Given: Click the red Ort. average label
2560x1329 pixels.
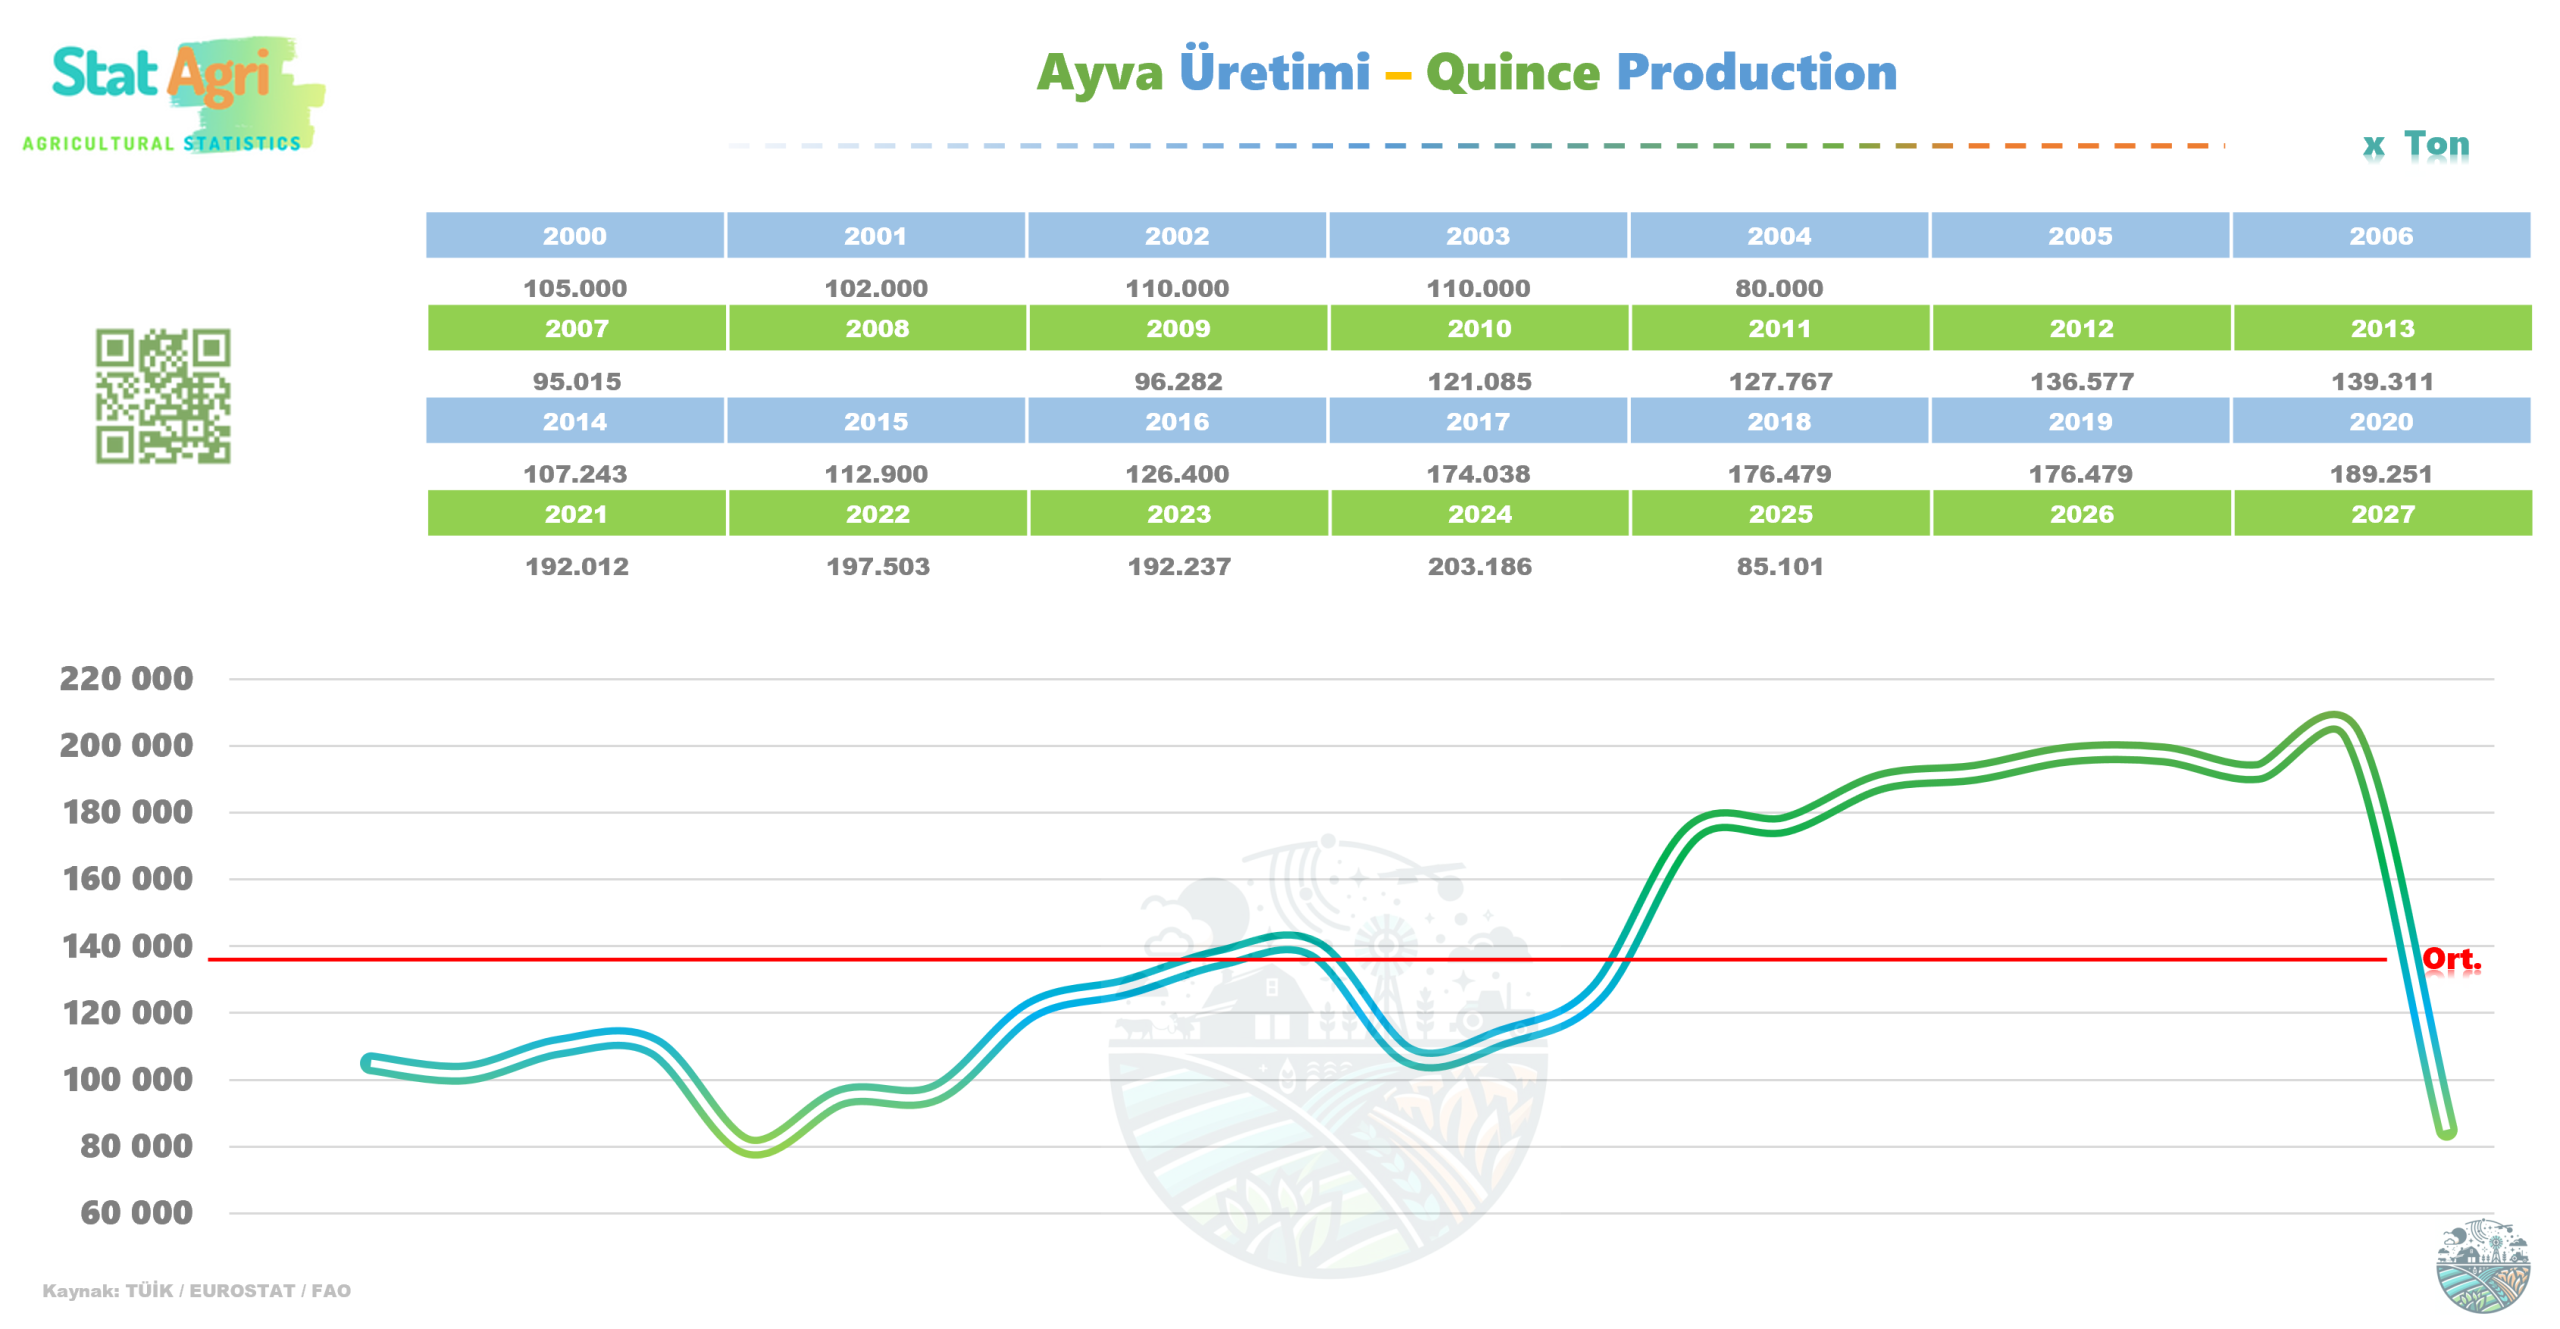Looking at the screenshot, I should click(x=2450, y=959).
